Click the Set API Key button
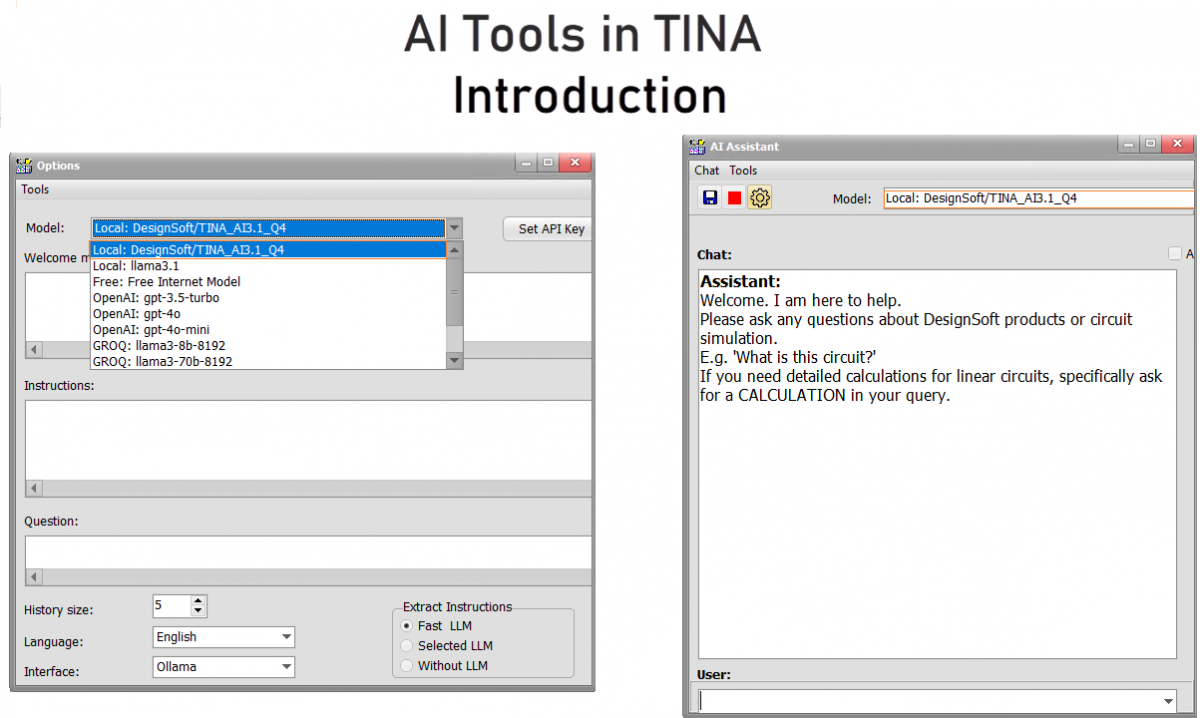This screenshot has width=1200, height=718. (x=548, y=229)
